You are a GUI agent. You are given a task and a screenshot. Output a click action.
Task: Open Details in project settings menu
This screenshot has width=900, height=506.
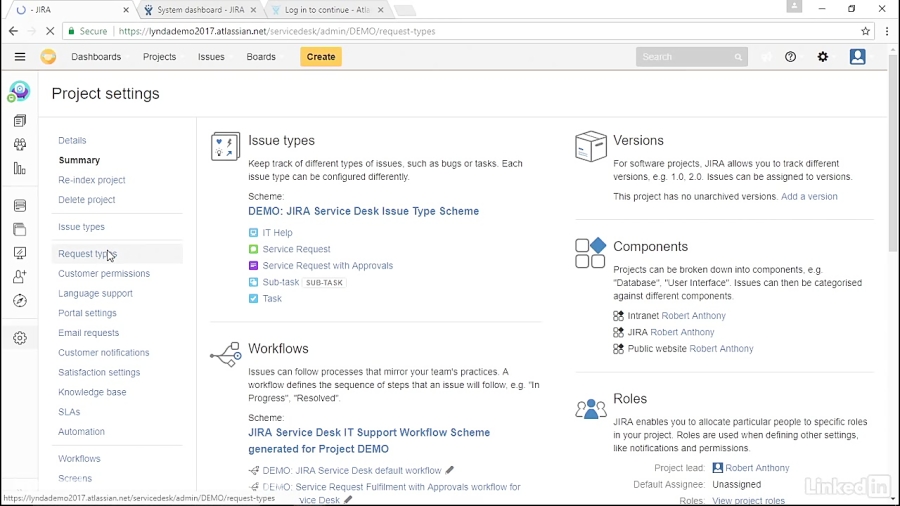[72, 140]
